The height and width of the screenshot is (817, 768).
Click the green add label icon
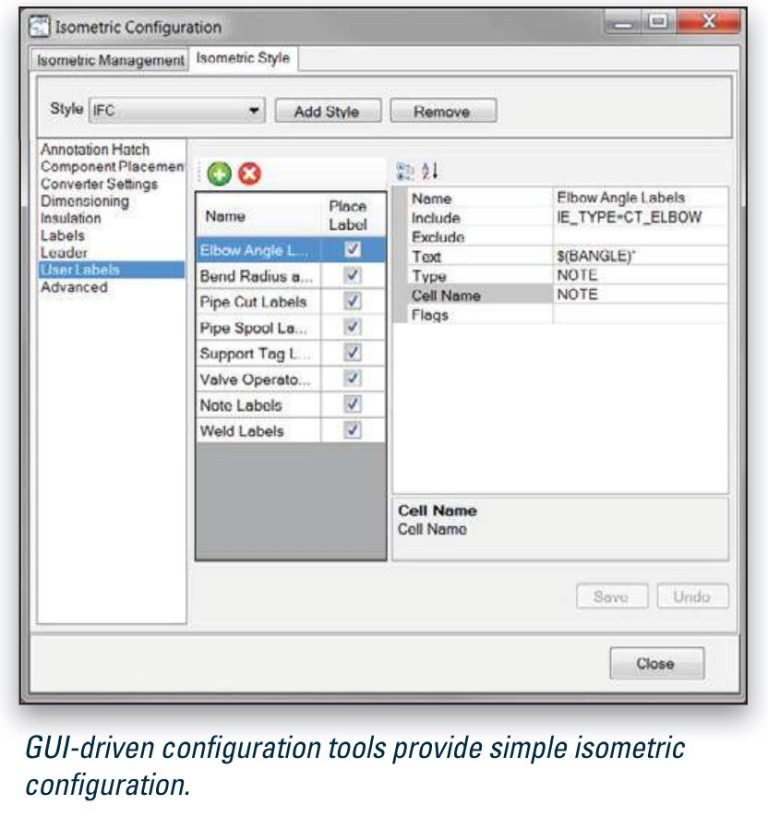(220, 173)
